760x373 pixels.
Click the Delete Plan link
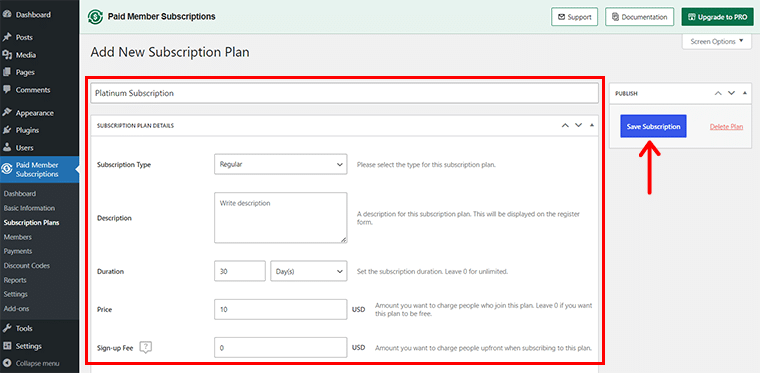727,126
